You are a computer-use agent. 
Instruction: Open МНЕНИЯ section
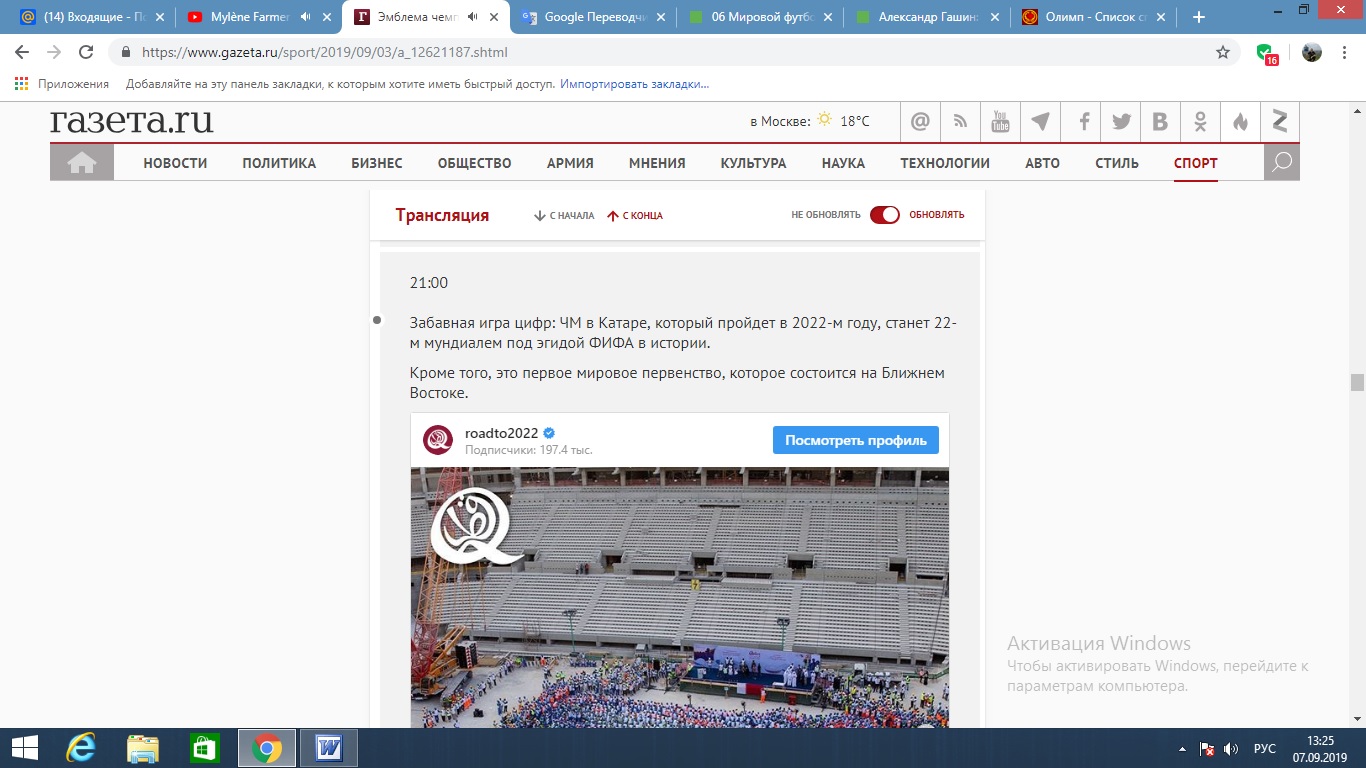point(657,163)
